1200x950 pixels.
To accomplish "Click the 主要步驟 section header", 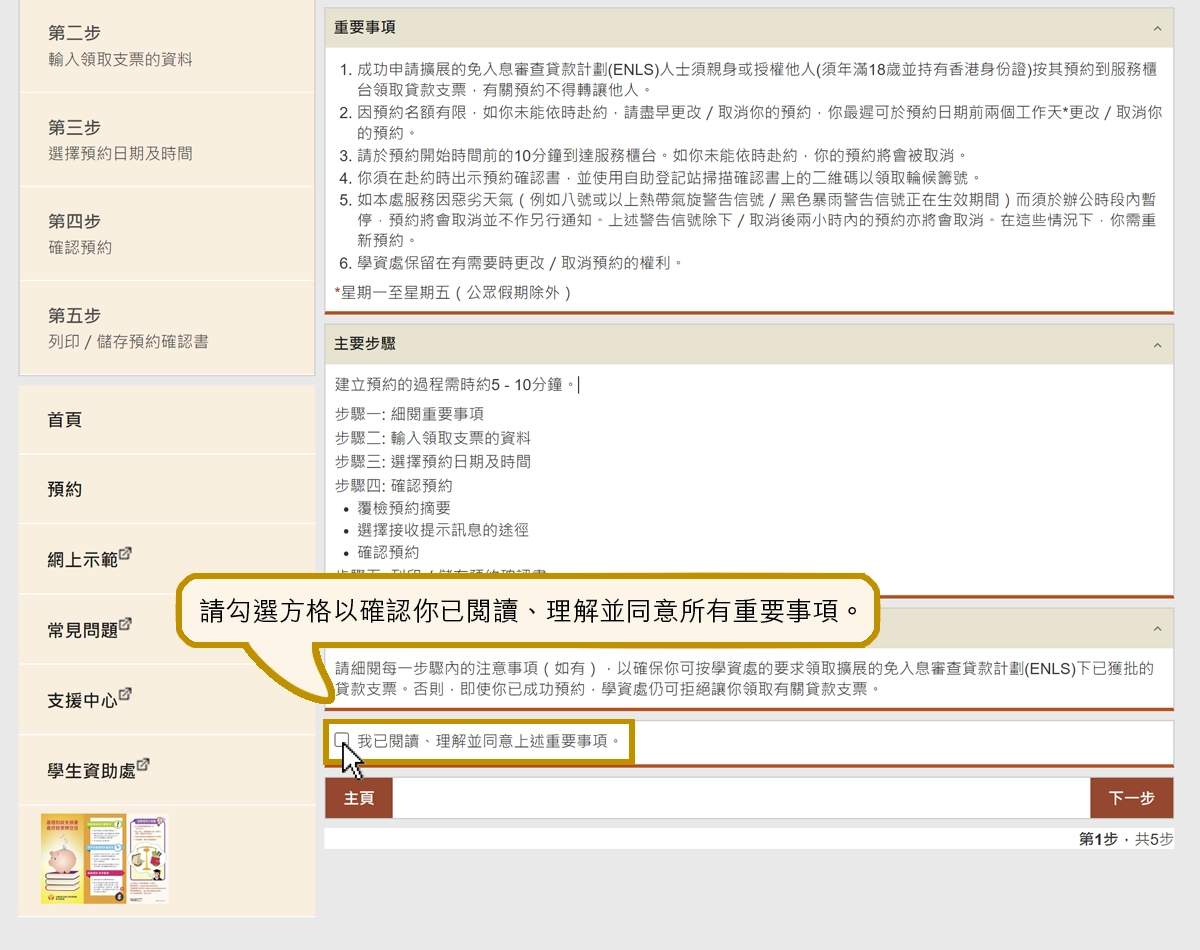I will pos(366,344).
